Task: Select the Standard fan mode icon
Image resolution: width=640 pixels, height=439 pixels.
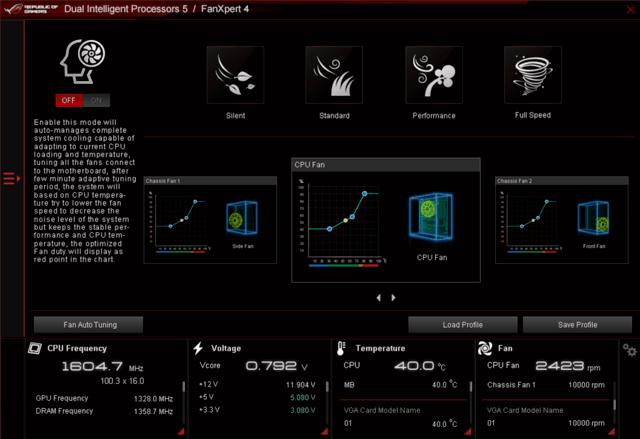Action: (x=334, y=75)
